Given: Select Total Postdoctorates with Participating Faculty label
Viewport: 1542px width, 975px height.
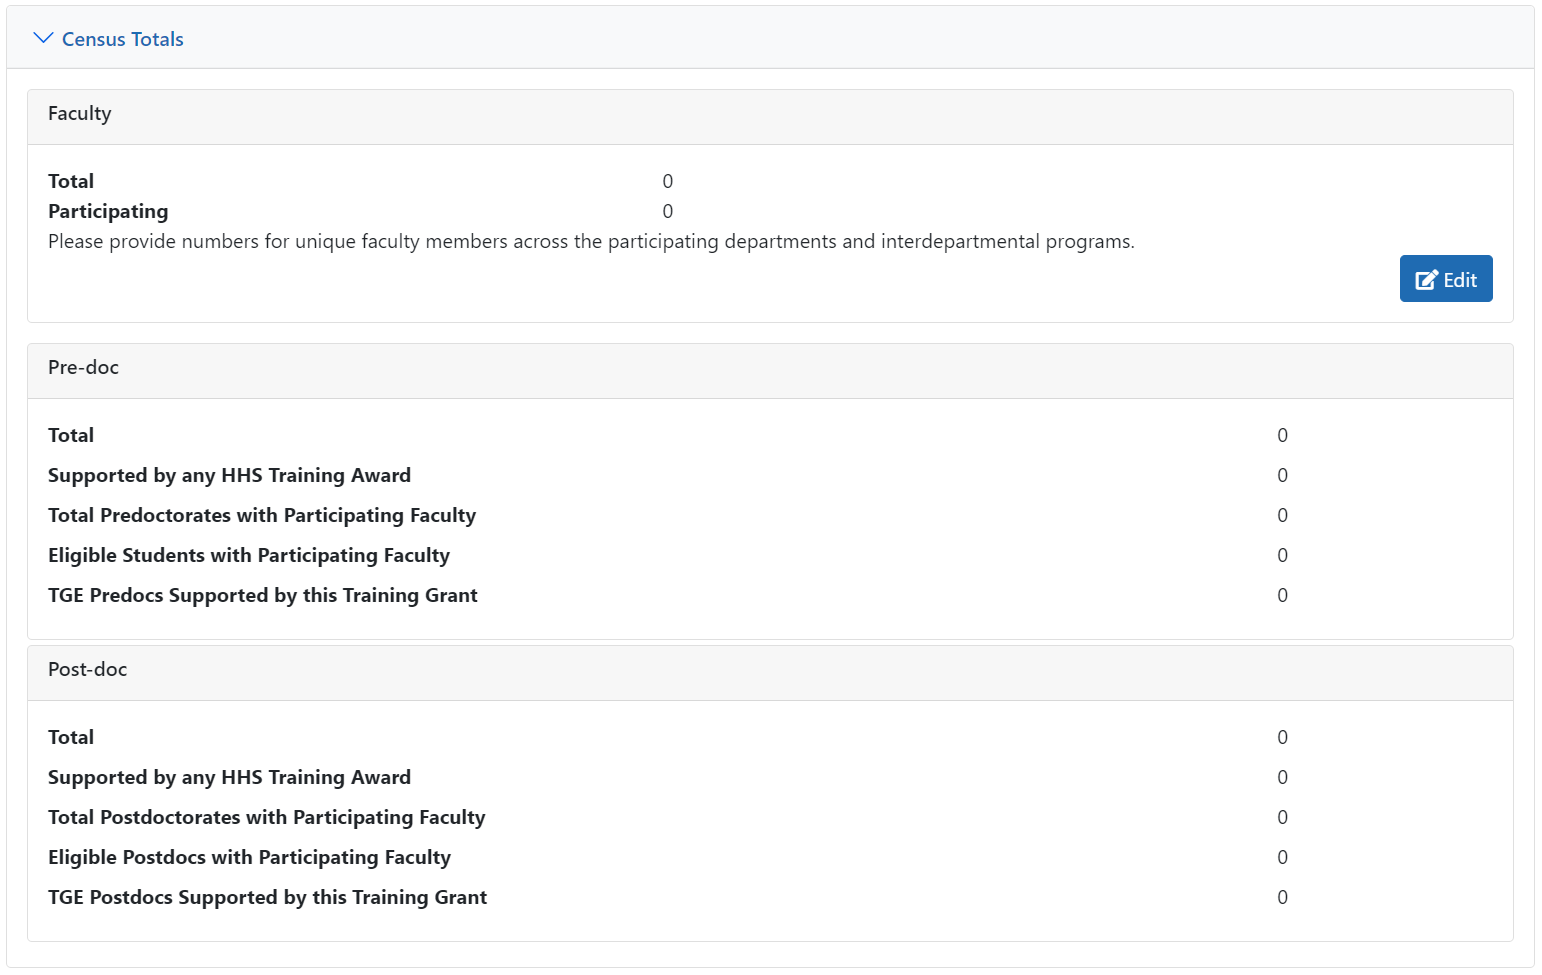Looking at the screenshot, I should click(267, 817).
